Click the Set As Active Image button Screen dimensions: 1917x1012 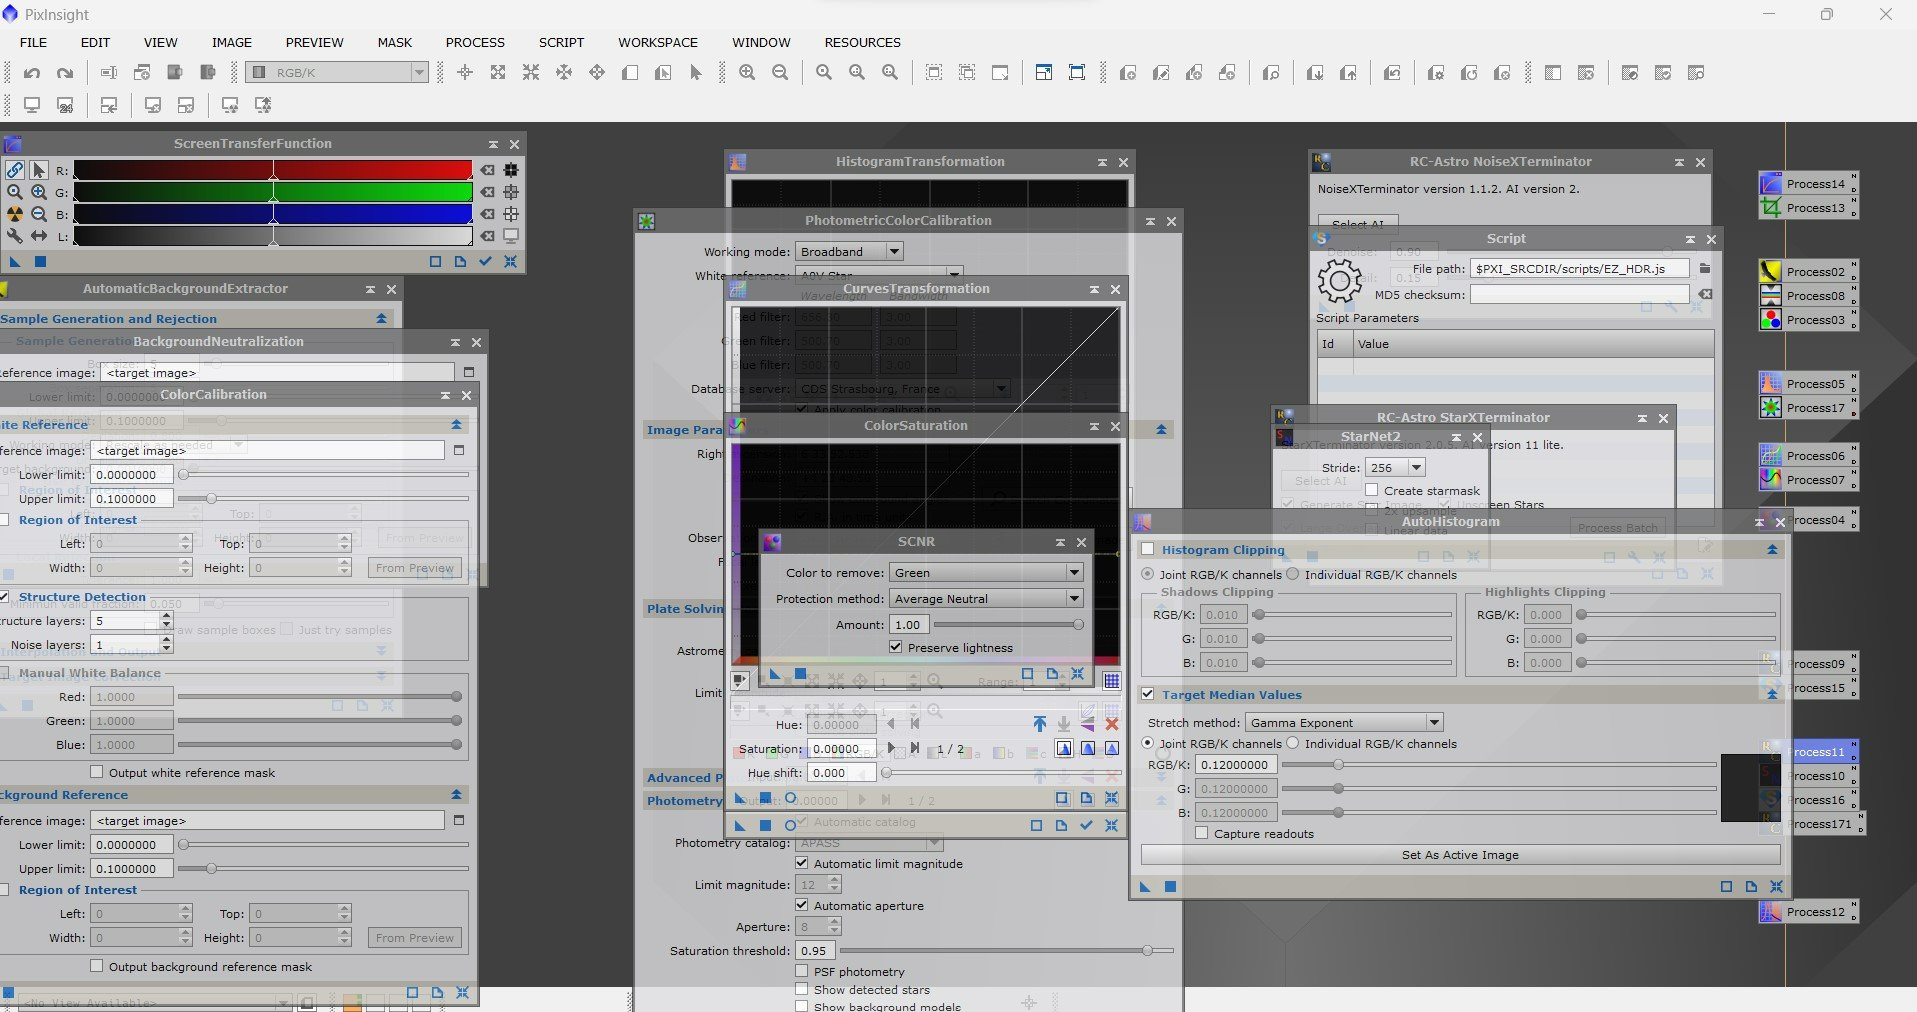(1460, 855)
